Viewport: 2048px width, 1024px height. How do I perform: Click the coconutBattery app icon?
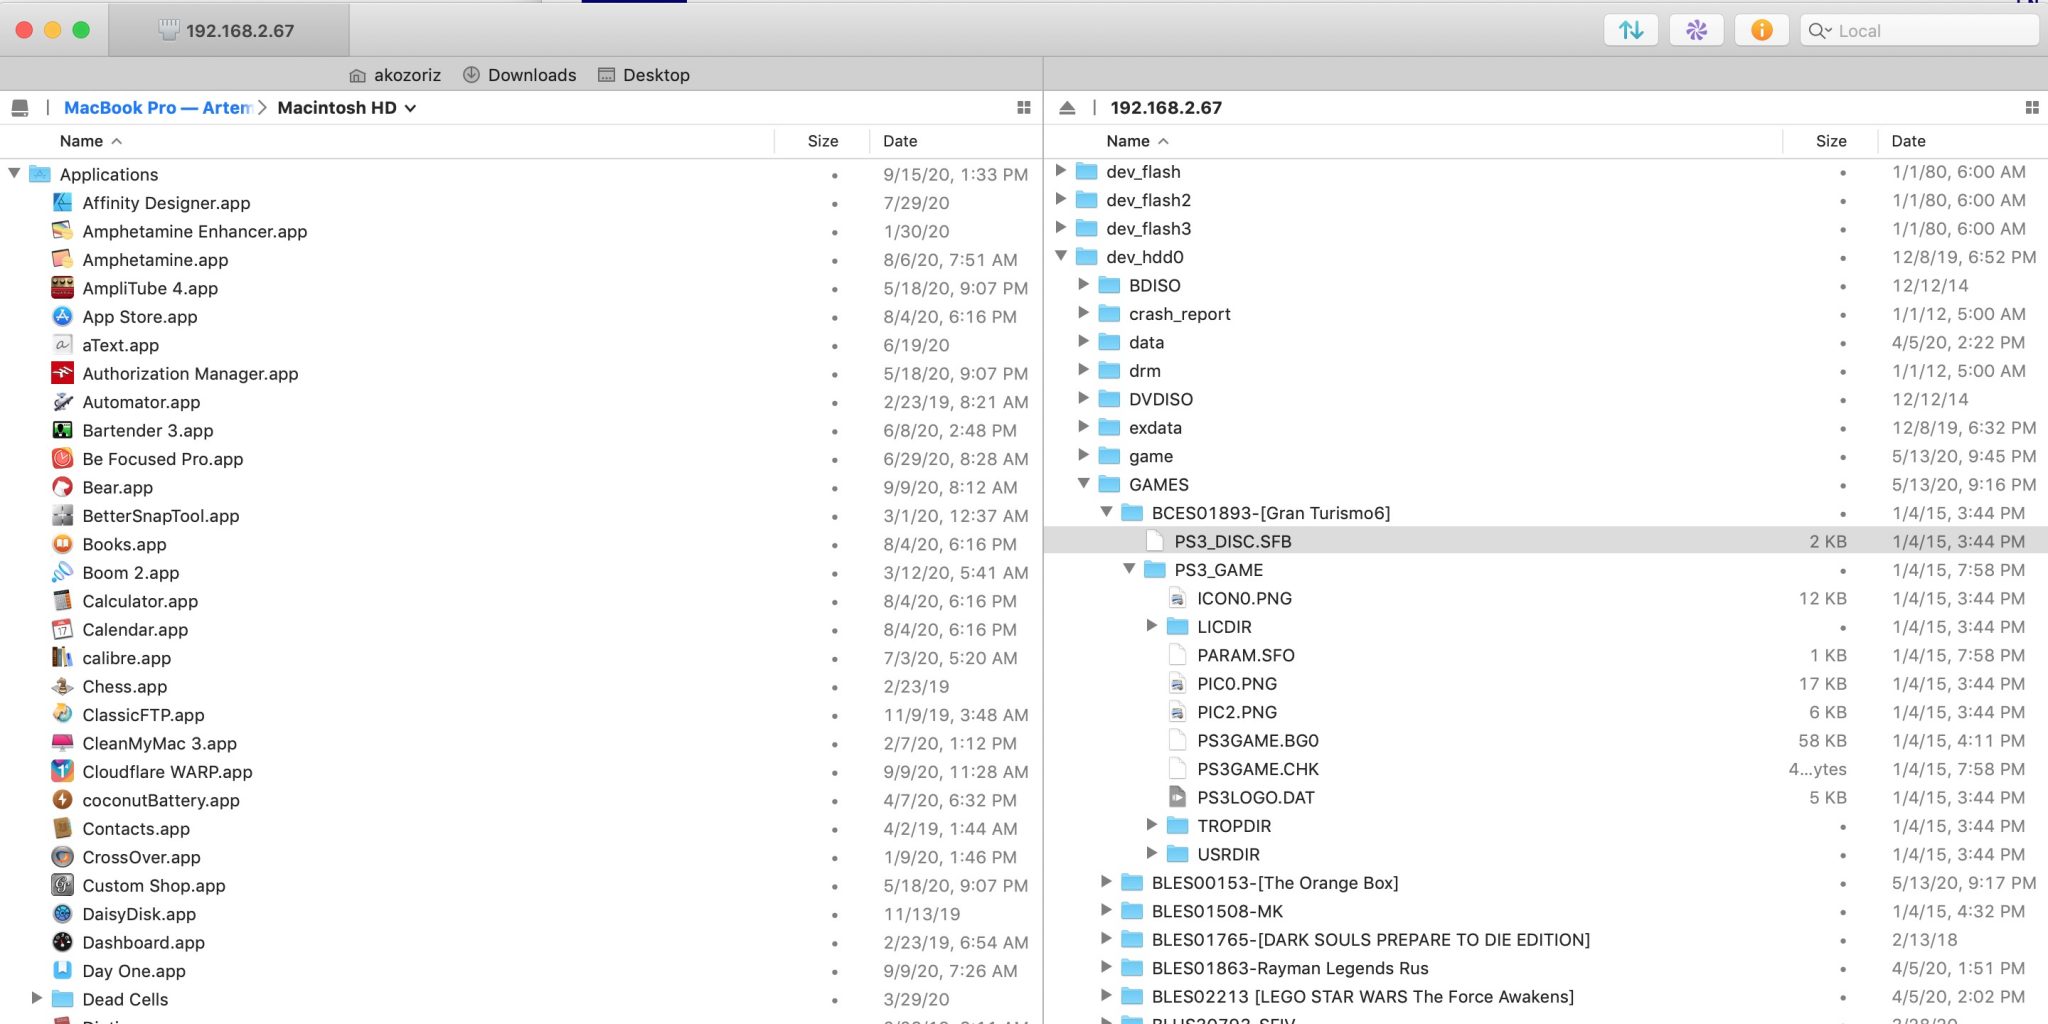(62, 800)
